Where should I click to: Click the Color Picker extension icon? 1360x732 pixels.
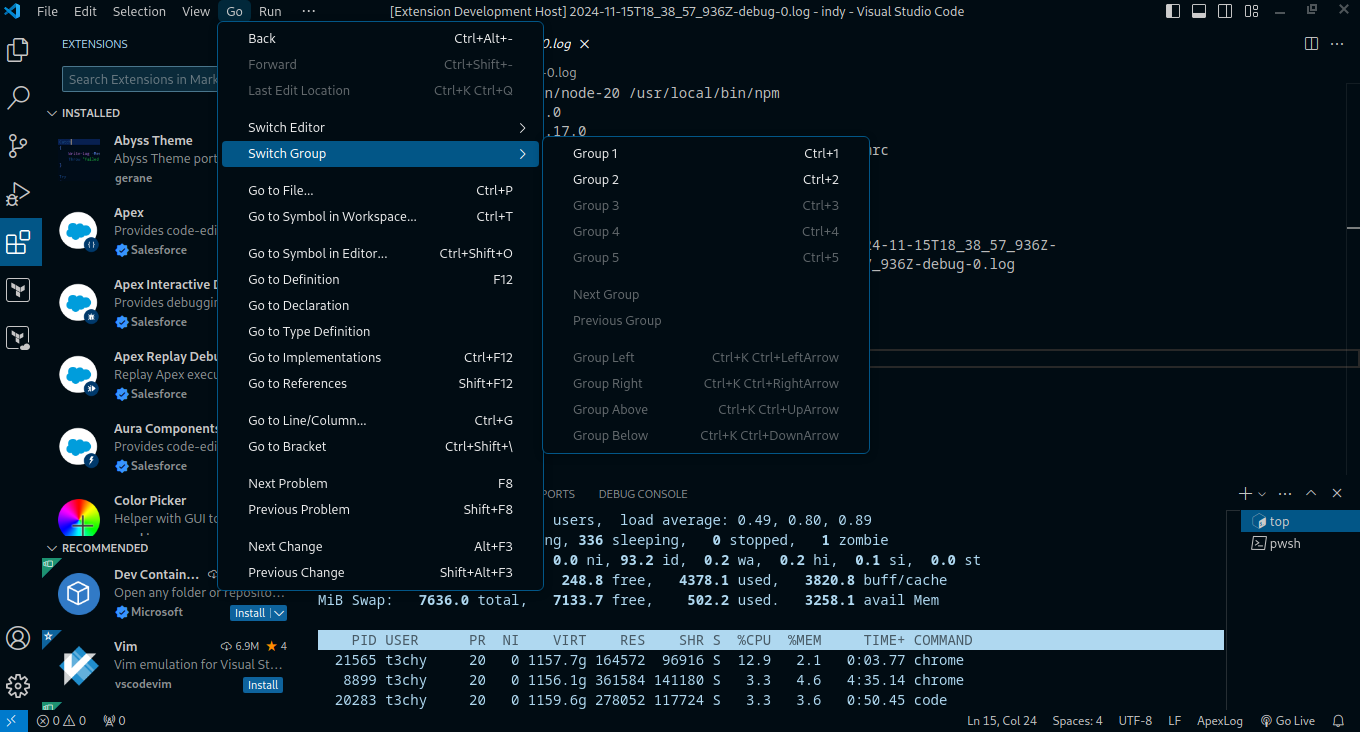click(78, 518)
